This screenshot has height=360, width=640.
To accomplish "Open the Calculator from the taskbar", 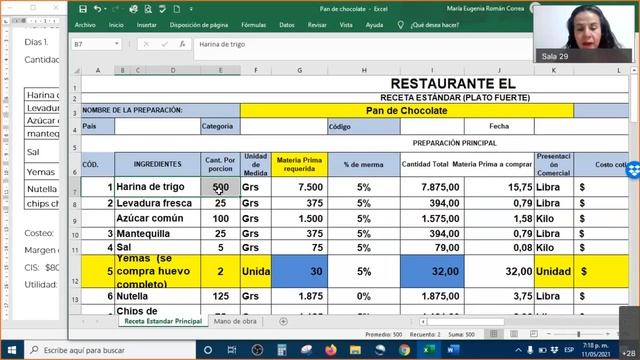I will point(282,350).
